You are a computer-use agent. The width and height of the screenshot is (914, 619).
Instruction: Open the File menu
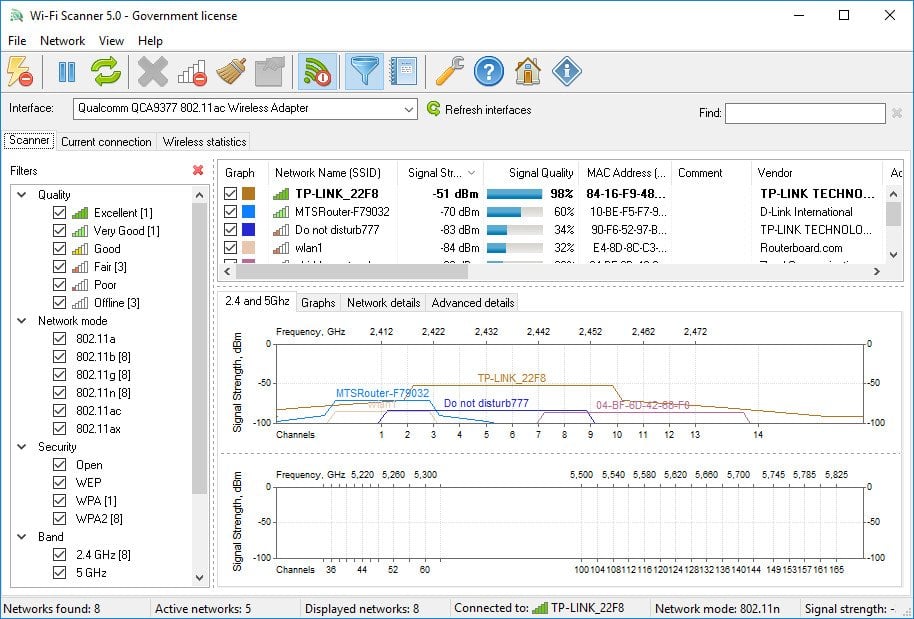point(17,41)
